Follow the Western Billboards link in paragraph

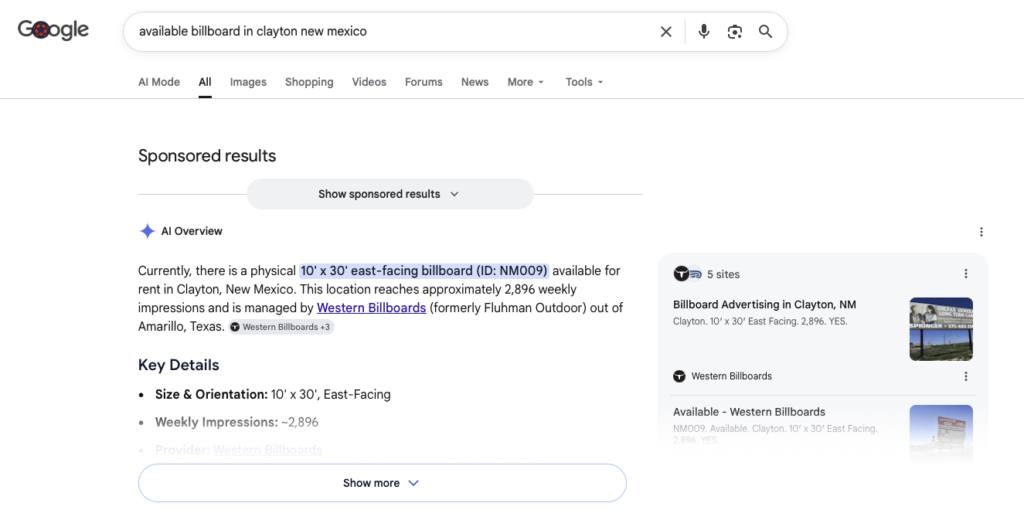tap(372, 308)
